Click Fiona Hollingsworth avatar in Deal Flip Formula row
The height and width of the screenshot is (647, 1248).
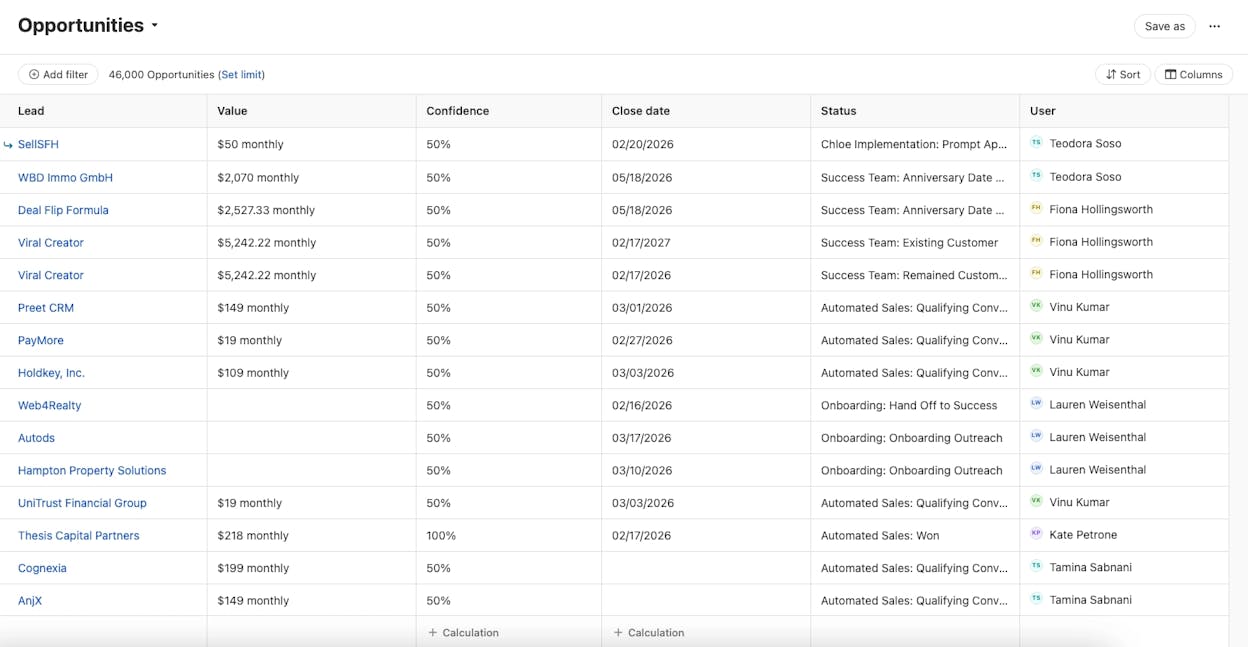click(x=1036, y=209)
